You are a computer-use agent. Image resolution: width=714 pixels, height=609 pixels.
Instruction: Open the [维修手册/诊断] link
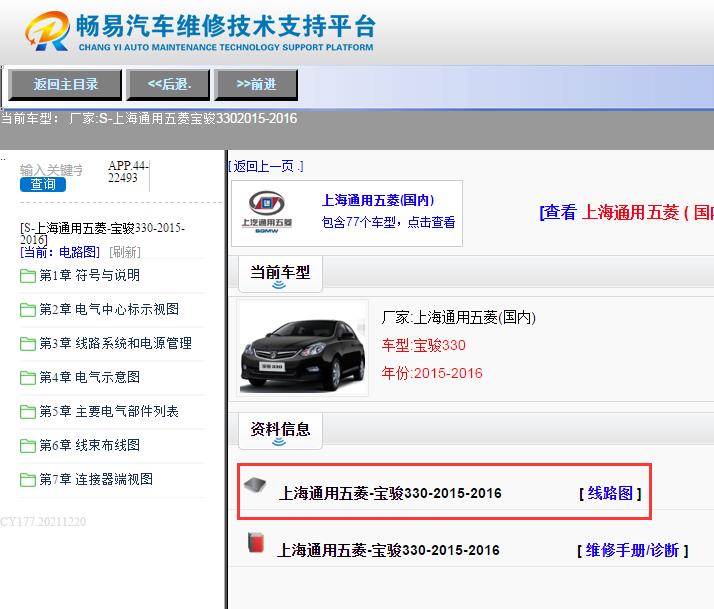pos(632,550)
